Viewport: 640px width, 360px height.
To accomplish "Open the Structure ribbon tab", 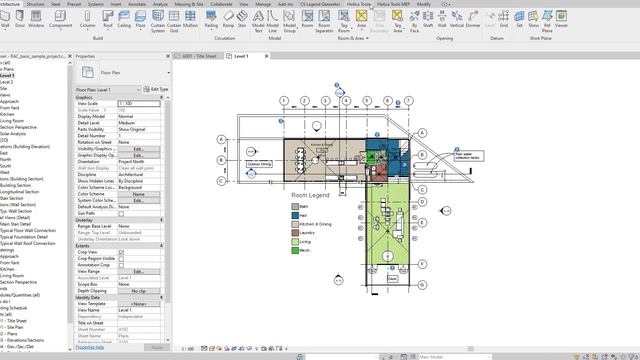I will tap(36, 4).
